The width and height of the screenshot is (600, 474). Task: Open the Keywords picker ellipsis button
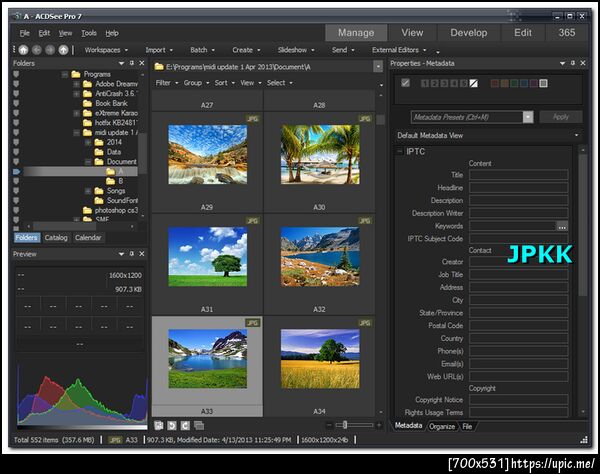click(562, 227)
